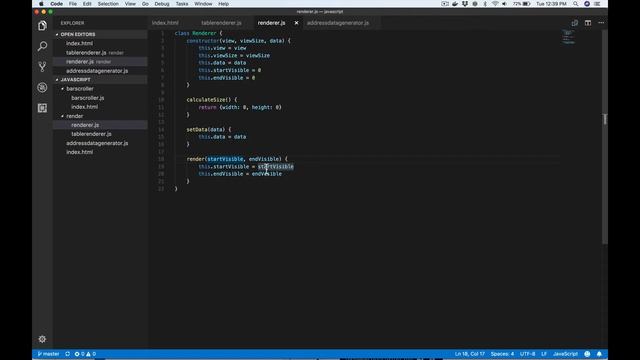This screenshot has height=360, width=640.
Task: Click the synchronize changes icon in status bar
Action: [67, 354]
